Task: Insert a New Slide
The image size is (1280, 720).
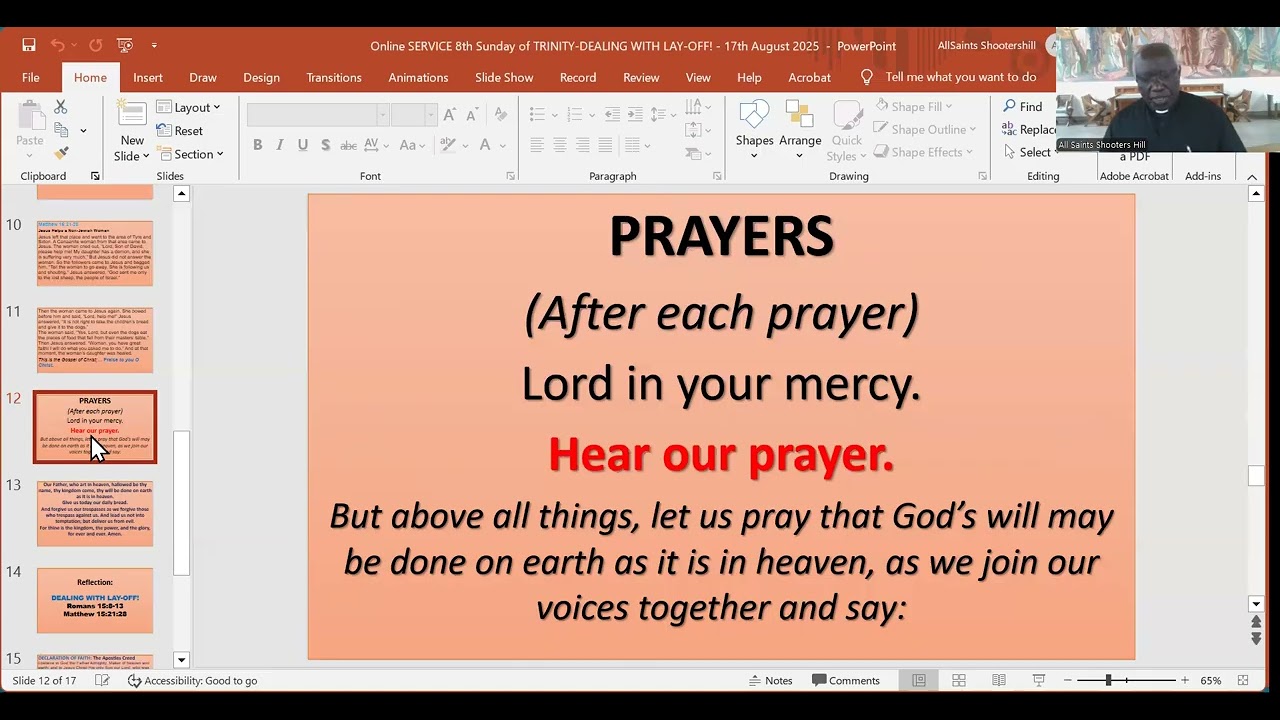Action: coord(132,130)
